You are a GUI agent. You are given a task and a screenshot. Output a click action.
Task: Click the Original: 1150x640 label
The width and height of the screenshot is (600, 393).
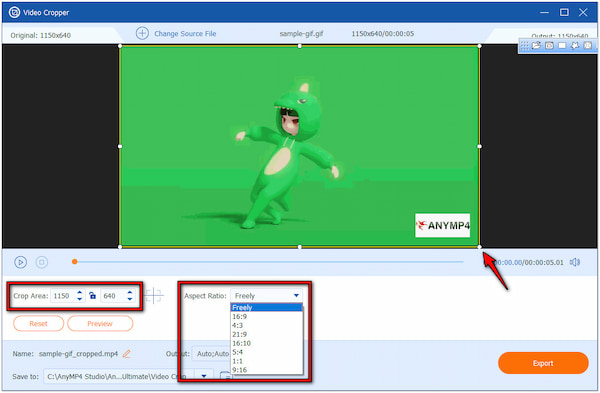tap(41, 35)
